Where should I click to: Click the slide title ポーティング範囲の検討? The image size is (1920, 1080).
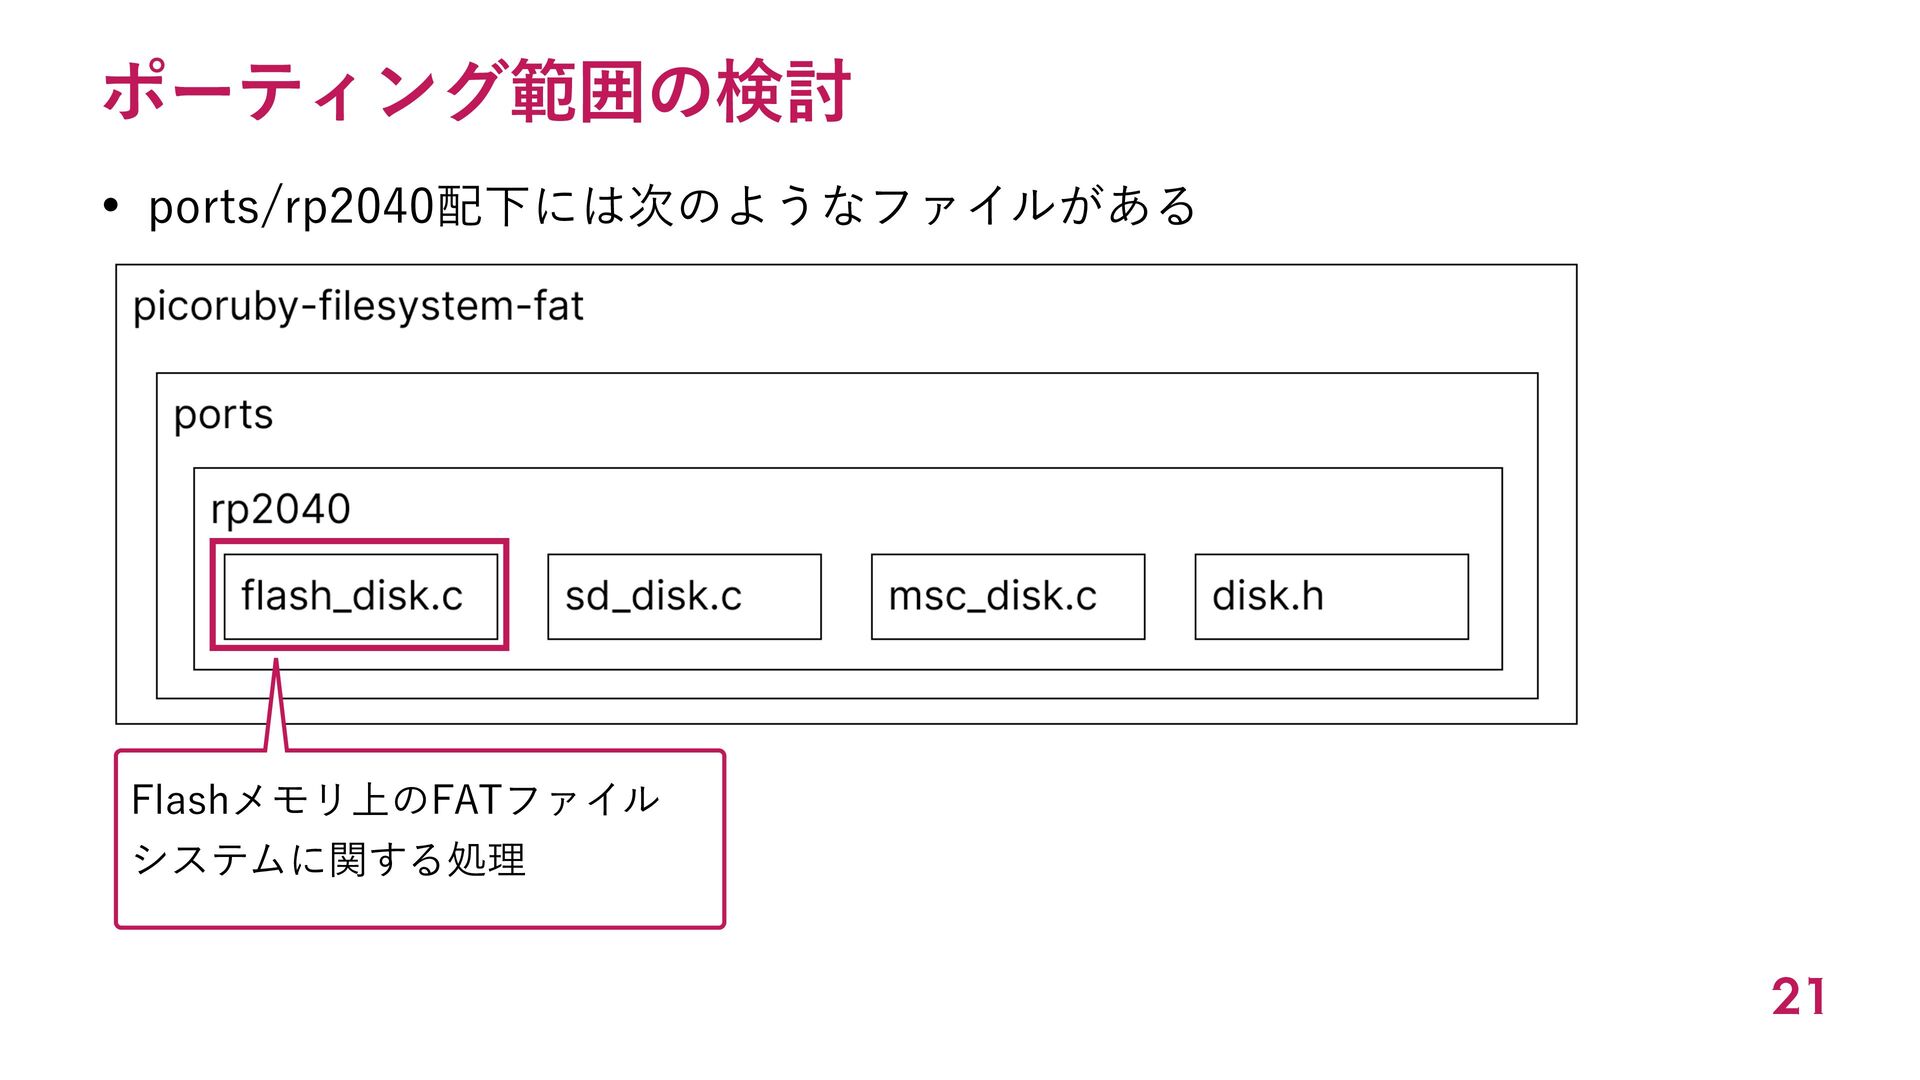click(476, 91)
